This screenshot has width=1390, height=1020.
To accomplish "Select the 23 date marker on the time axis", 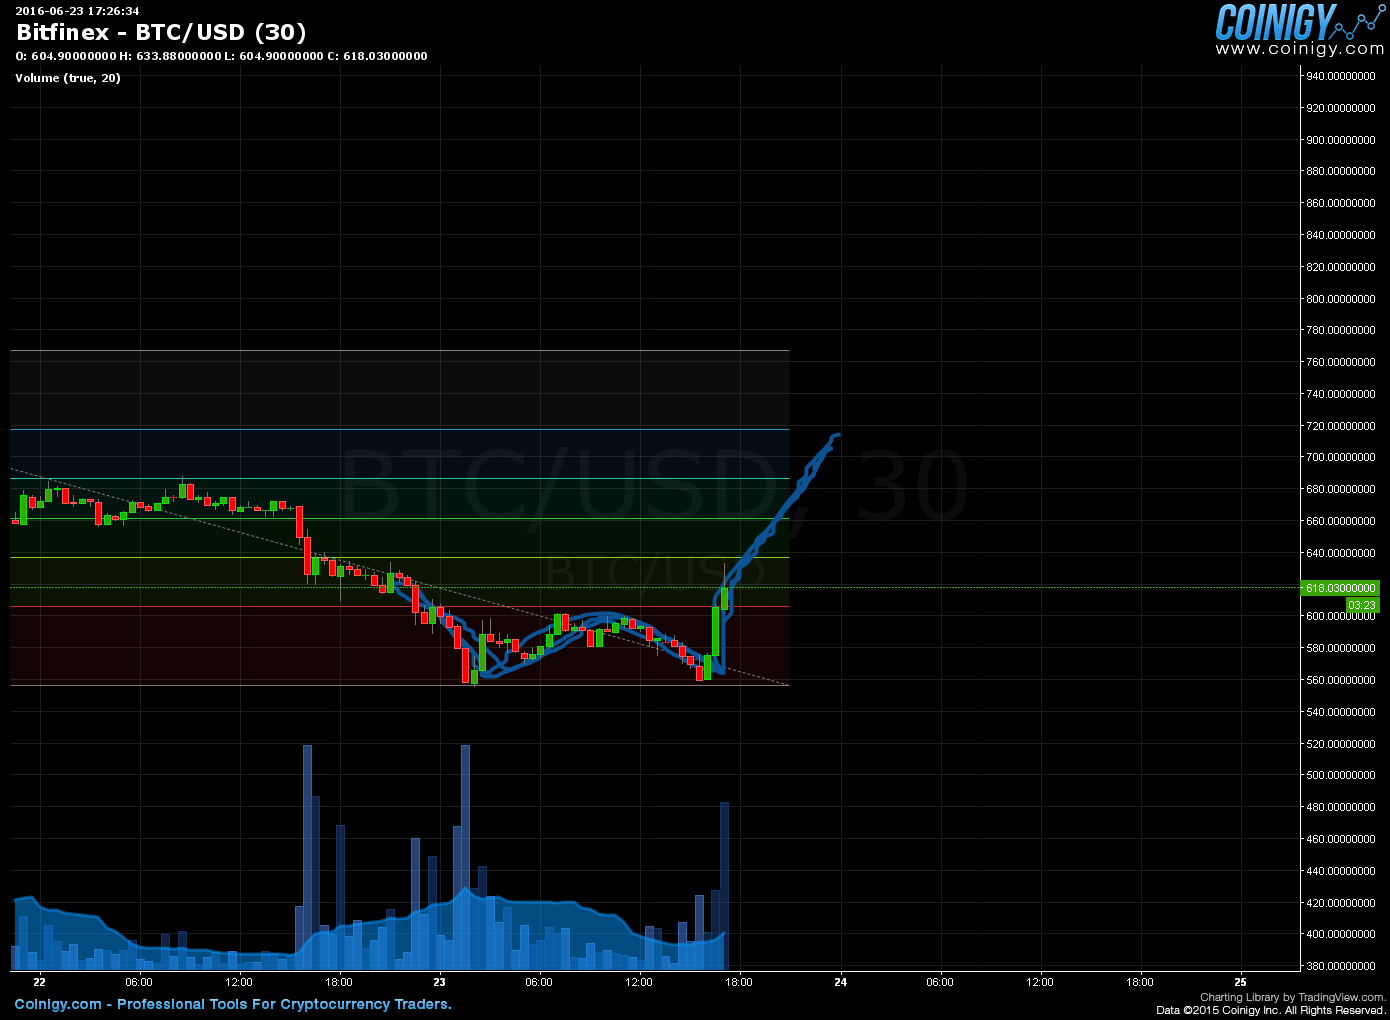I will click(x=439, y=982).
